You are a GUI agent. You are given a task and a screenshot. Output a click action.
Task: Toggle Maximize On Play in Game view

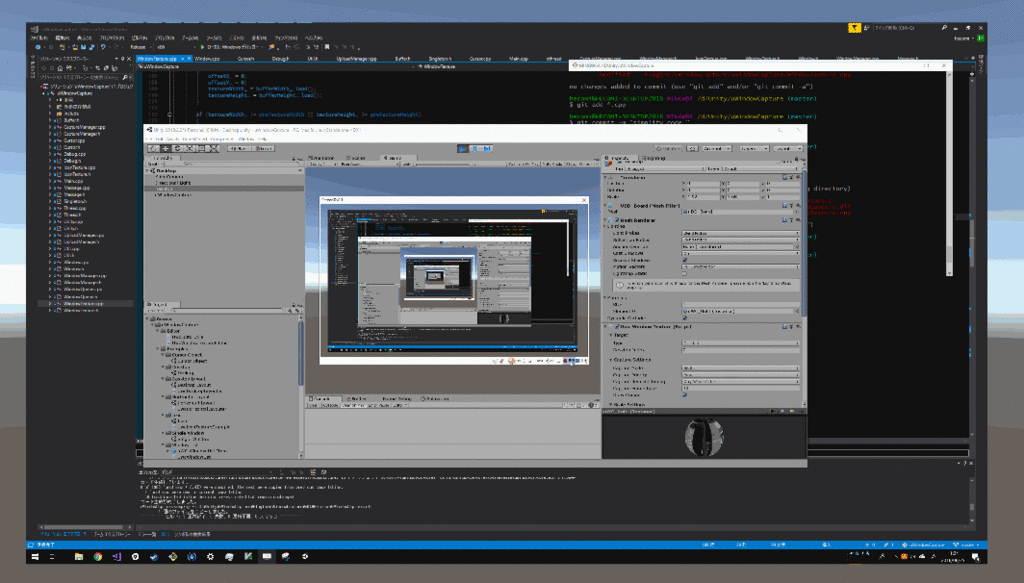tap(522, 164)
